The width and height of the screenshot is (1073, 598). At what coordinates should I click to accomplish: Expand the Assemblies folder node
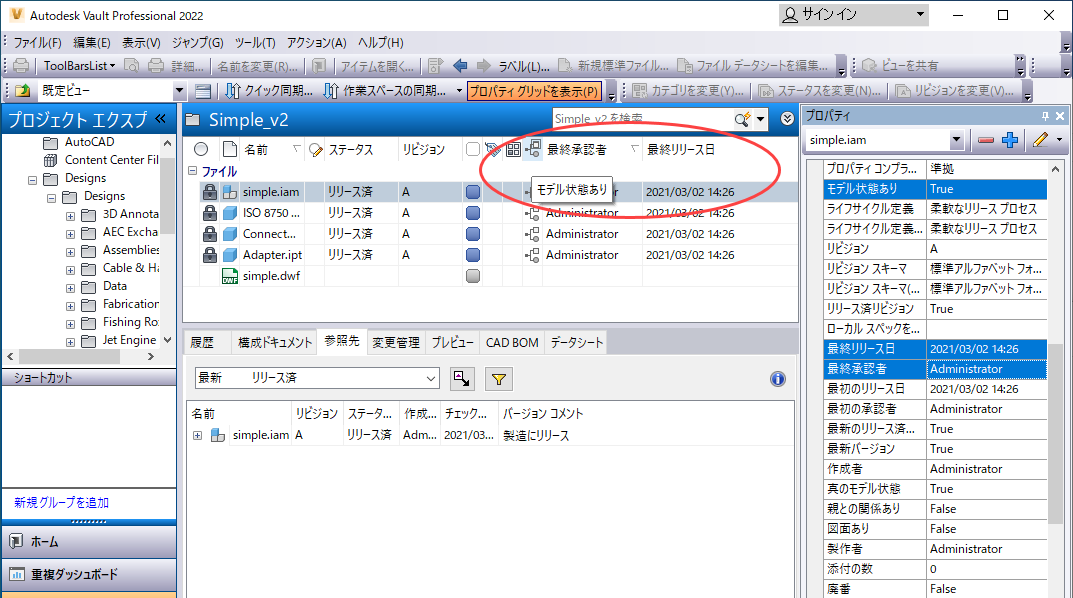(x=70, y=252)
